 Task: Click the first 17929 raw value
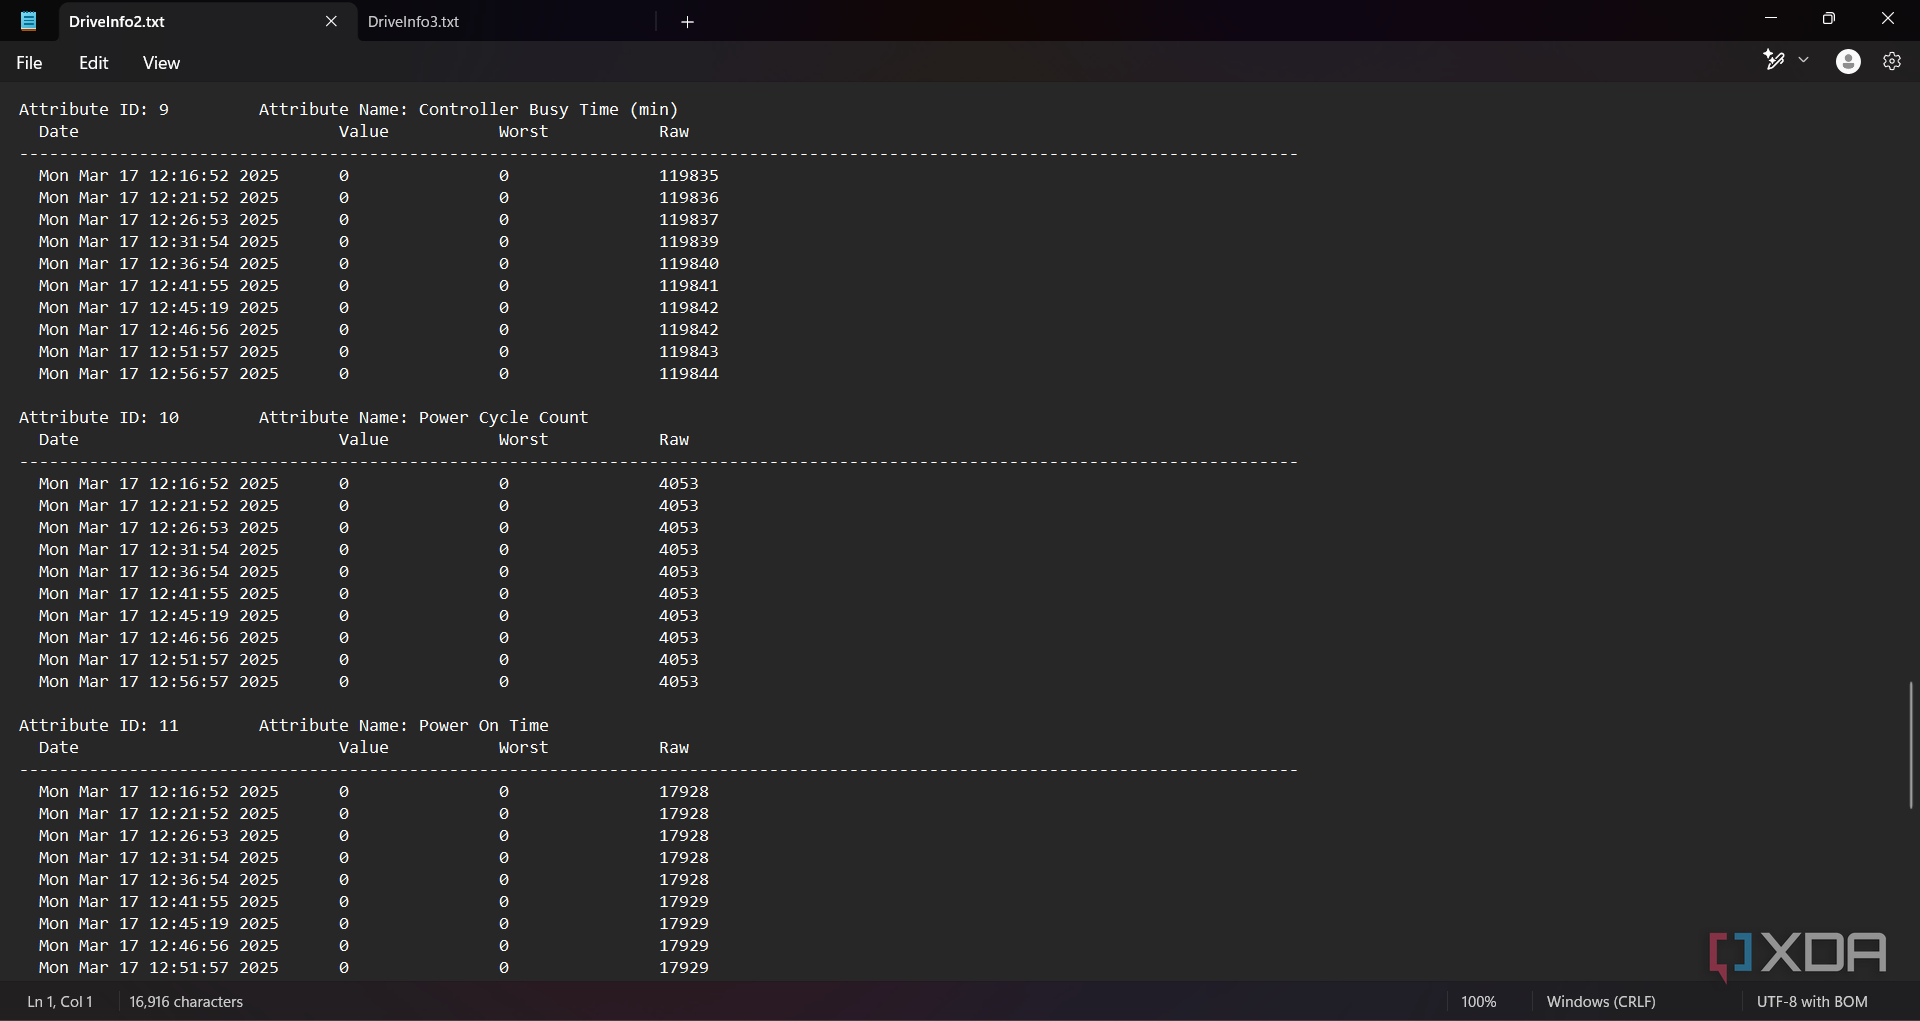click(683, 902)
